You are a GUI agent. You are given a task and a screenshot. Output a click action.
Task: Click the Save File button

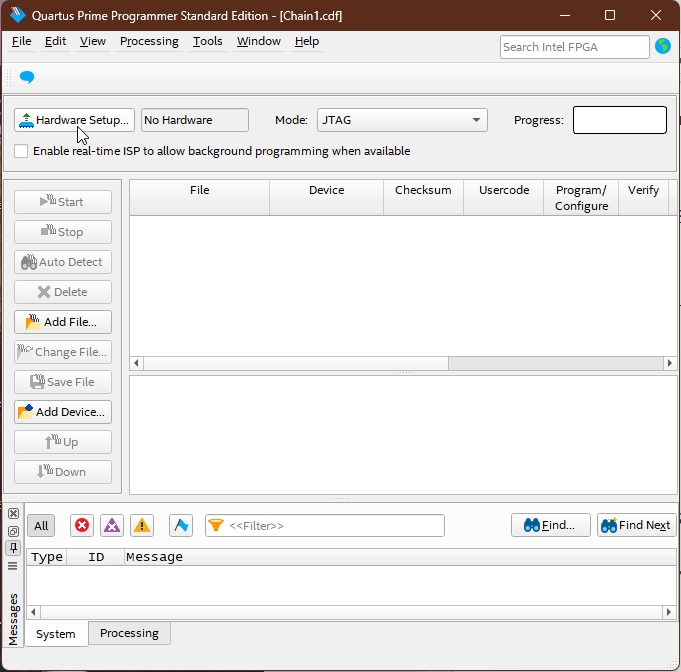(x=63, y=382)
